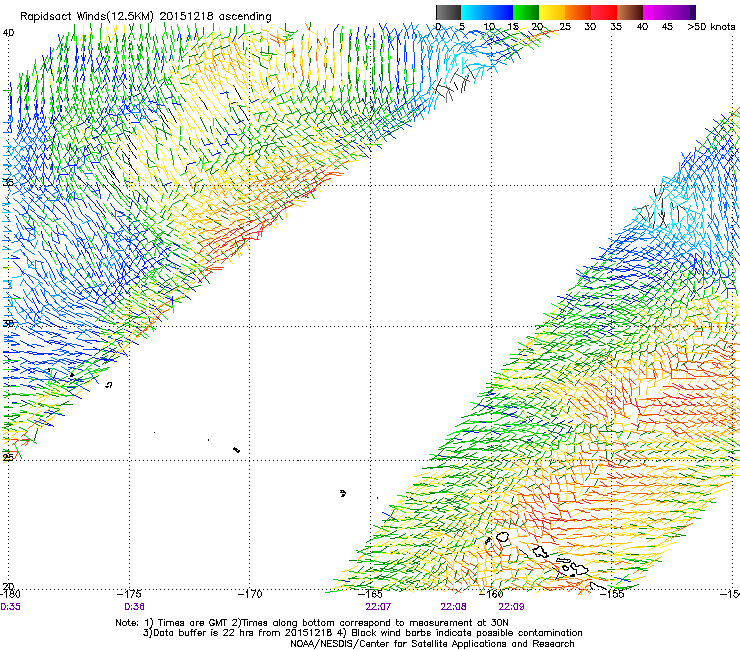Click the NOAA/NESDIS credit line
This screenshot has height=650, width=740.
click(432, 644)
